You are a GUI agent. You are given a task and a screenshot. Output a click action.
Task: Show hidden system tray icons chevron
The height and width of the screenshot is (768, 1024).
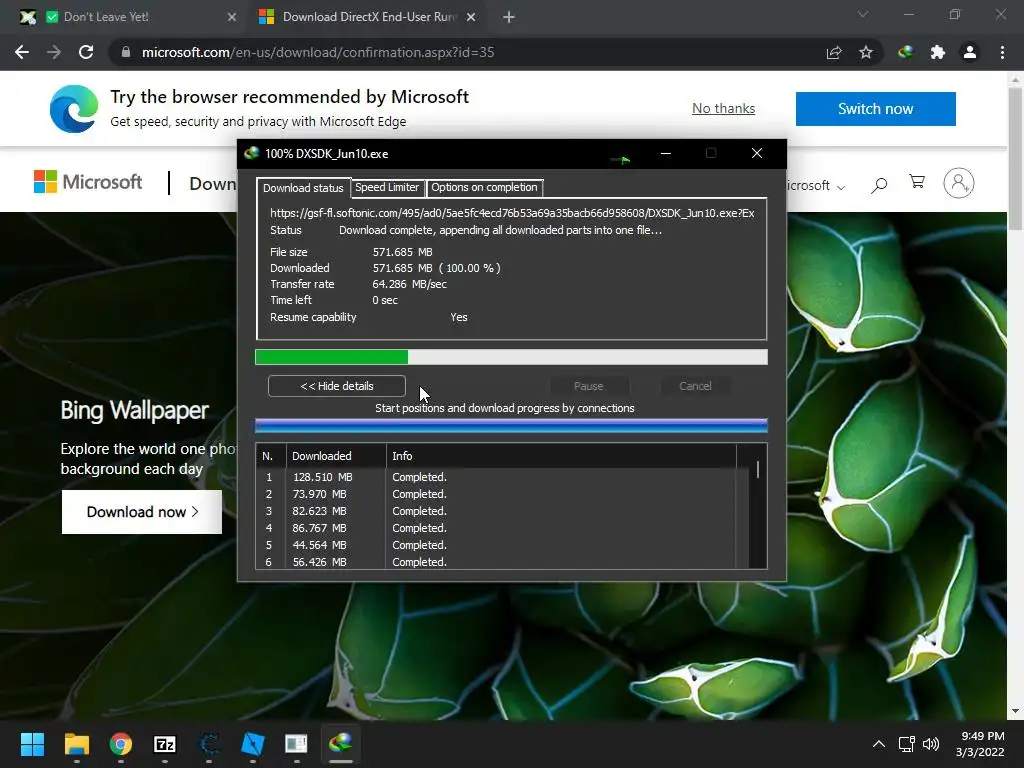(879, 744)
